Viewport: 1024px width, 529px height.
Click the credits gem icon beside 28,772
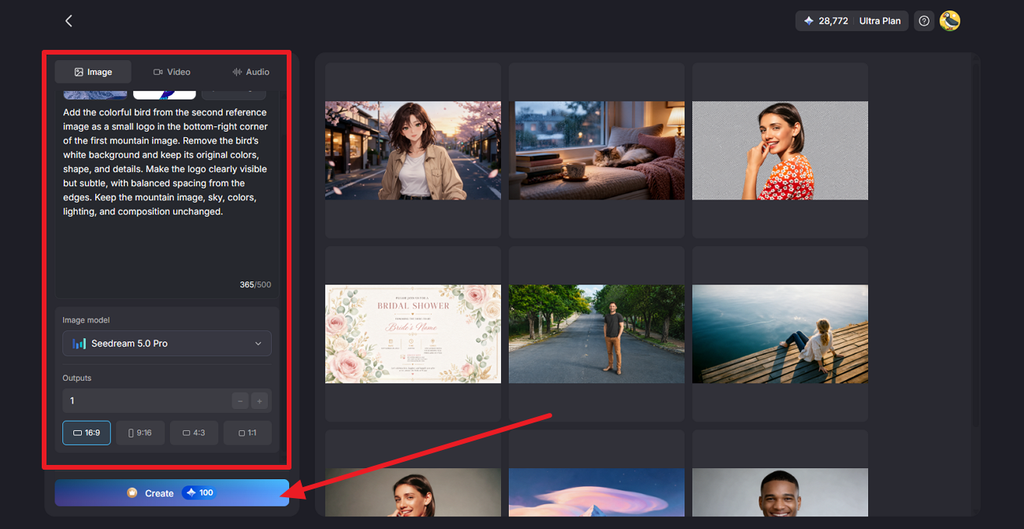(x=808, y=21)
